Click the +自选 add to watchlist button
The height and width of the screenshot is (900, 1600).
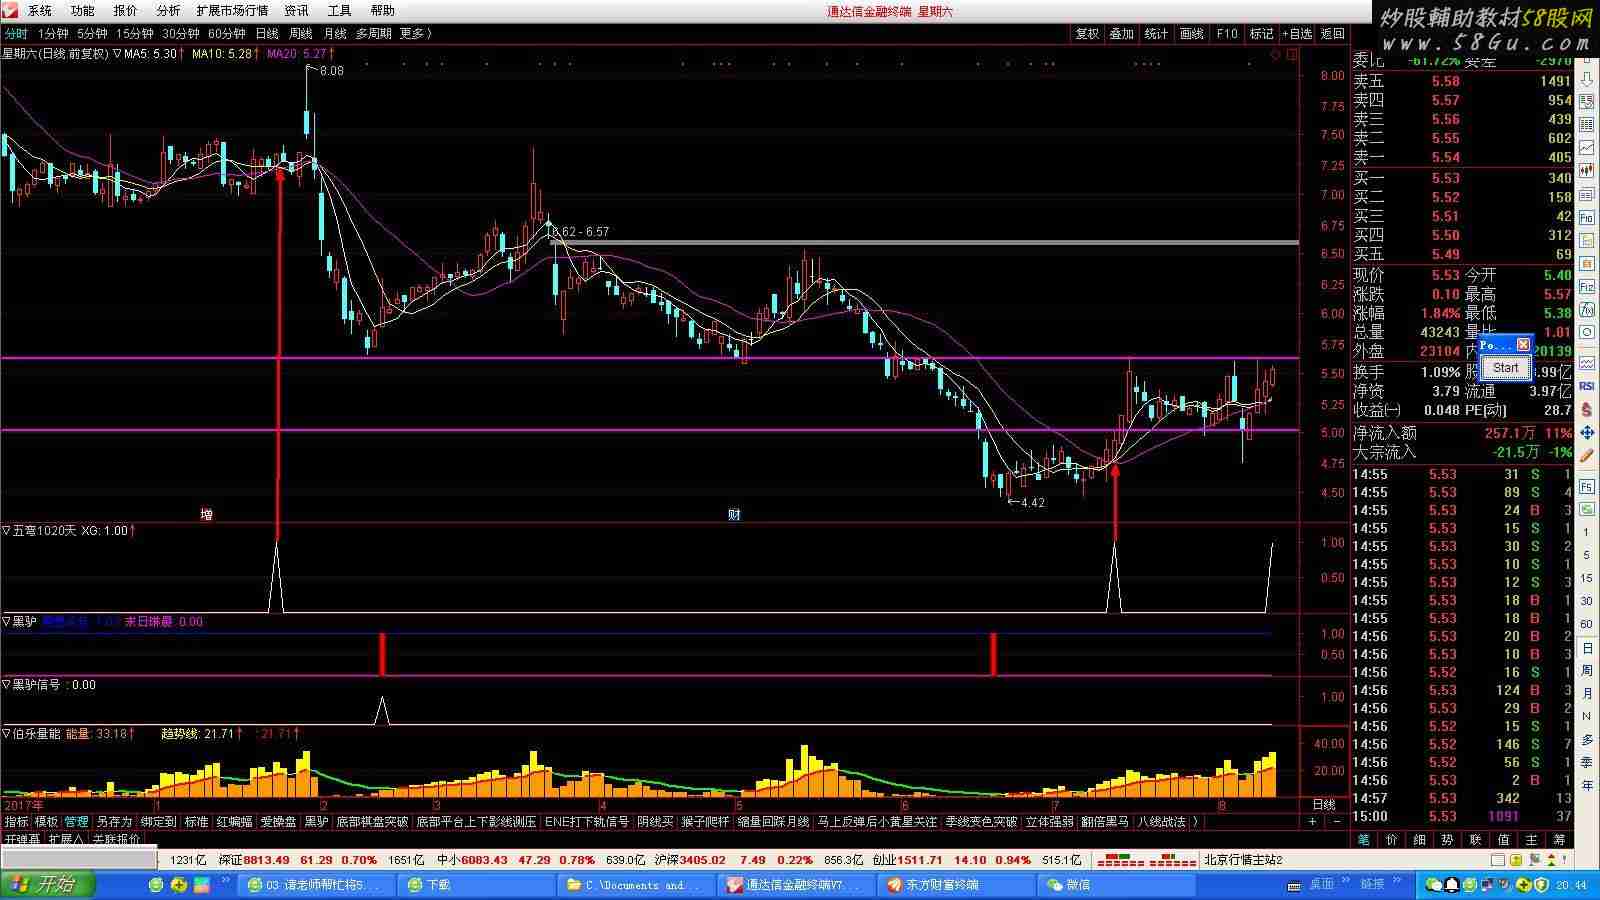pyautogui.click(x=1297, y=33)
